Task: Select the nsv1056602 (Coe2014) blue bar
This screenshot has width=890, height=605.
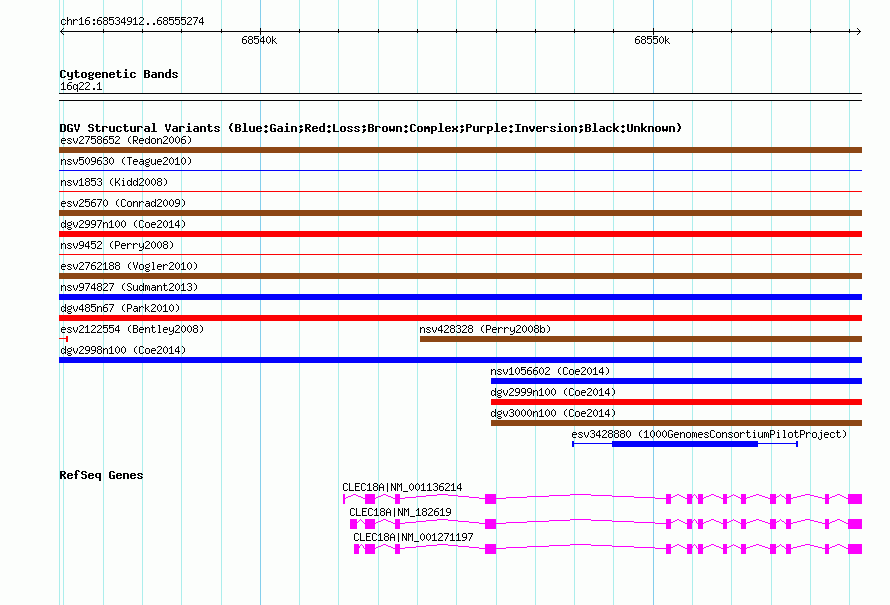Action: pyautogui.click(x=677, y=381)
